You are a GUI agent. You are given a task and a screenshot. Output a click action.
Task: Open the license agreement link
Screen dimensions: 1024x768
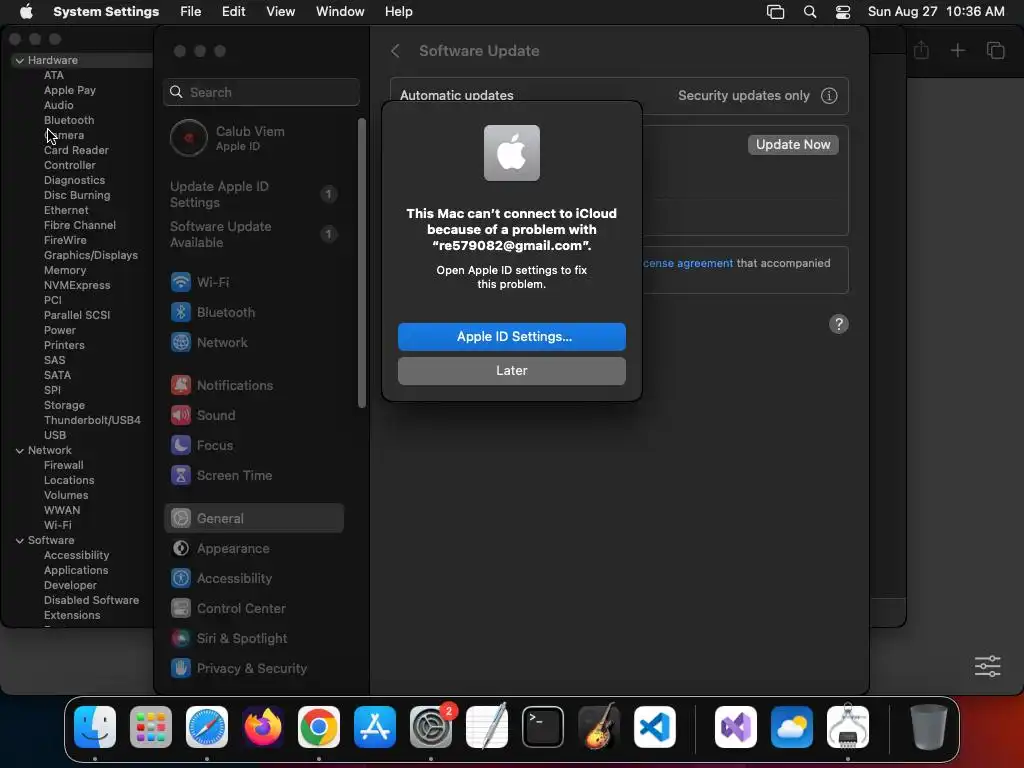(x=688, y=263)
